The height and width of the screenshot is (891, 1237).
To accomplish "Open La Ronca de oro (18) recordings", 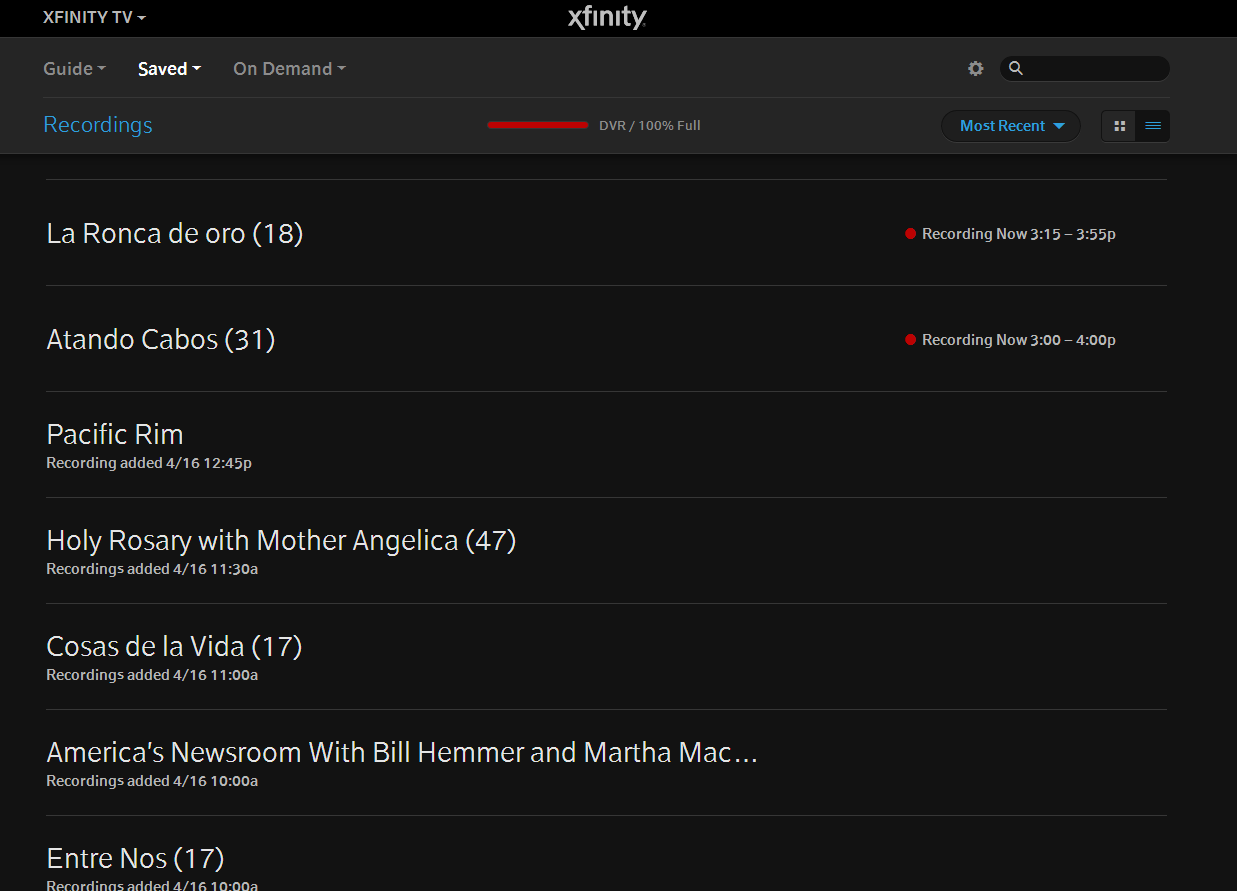I will (x=175, y=234).
